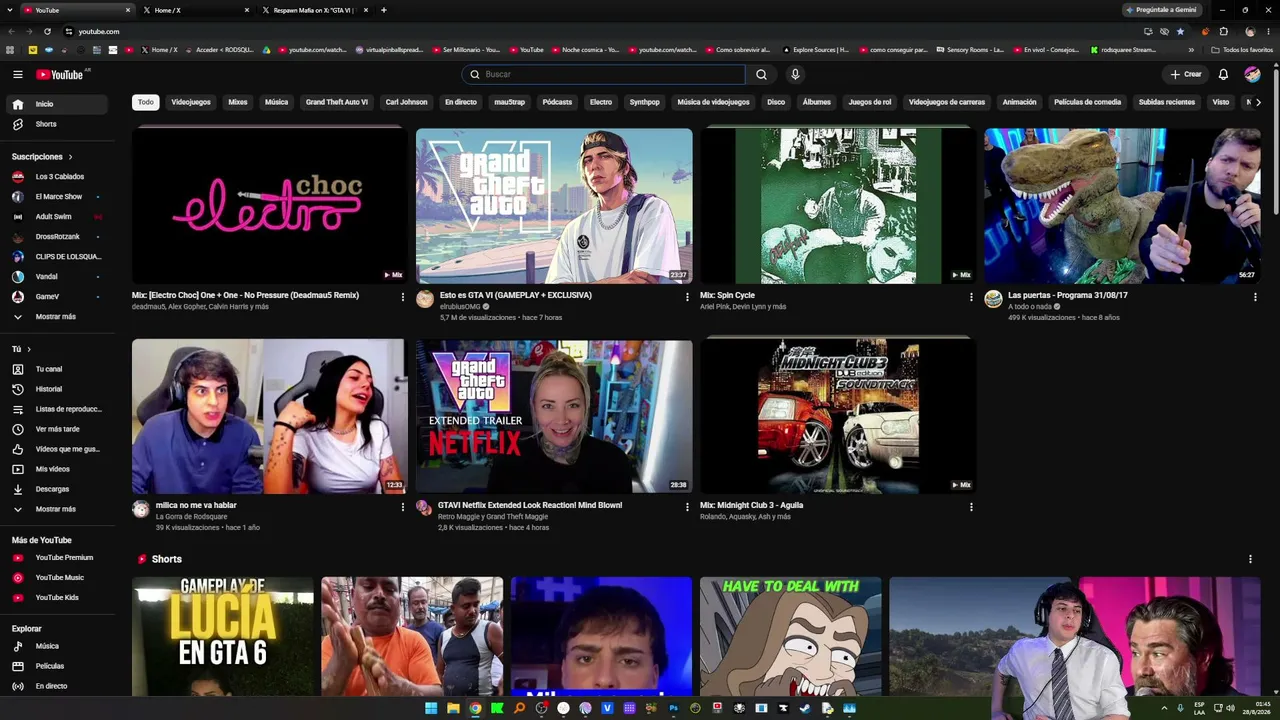Open Tu canal in the sidebar
Screen dimensions: 1280x720
coord(57,369)
